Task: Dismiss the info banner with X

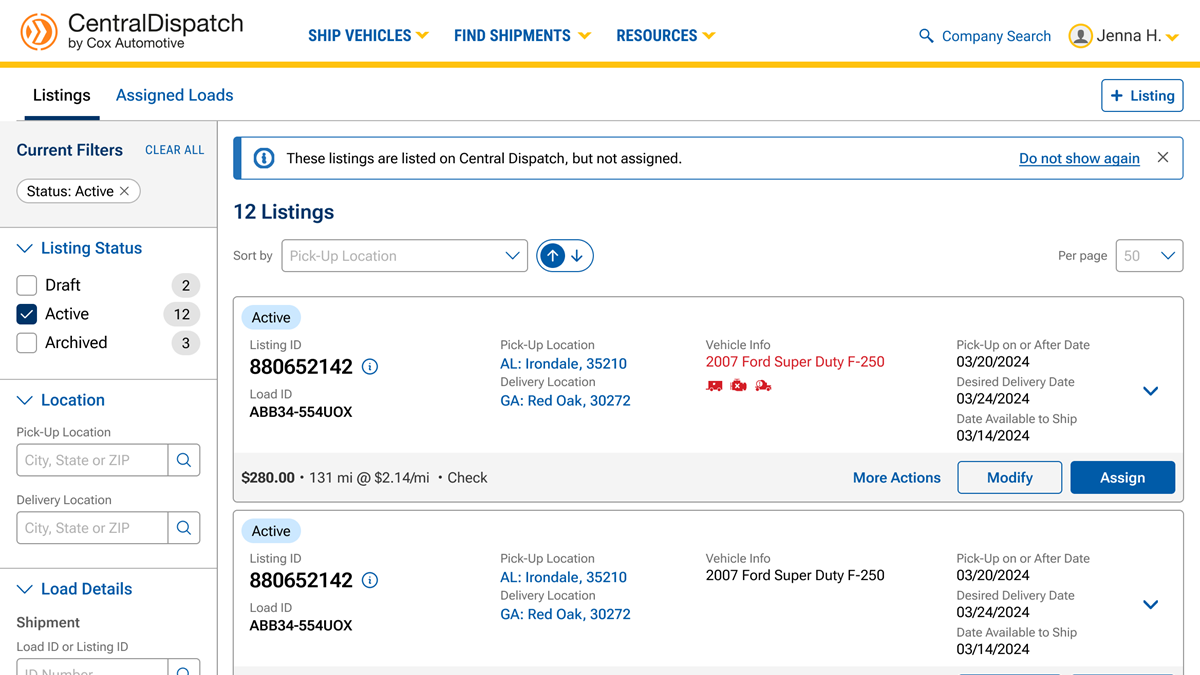Action: click(x=1162, y=158)
